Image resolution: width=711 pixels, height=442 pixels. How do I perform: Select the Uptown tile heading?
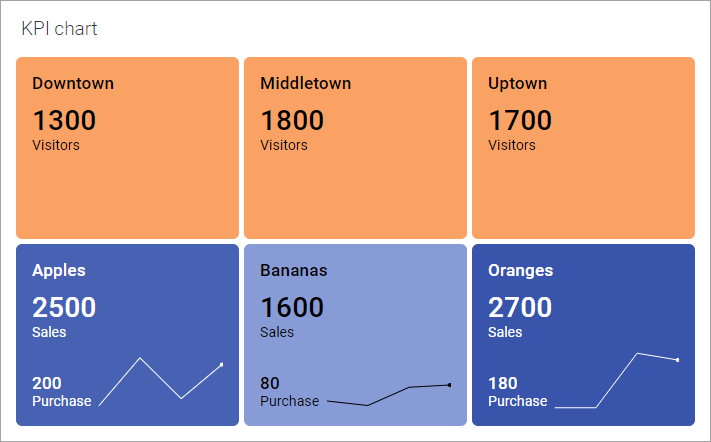pos(517,84)
